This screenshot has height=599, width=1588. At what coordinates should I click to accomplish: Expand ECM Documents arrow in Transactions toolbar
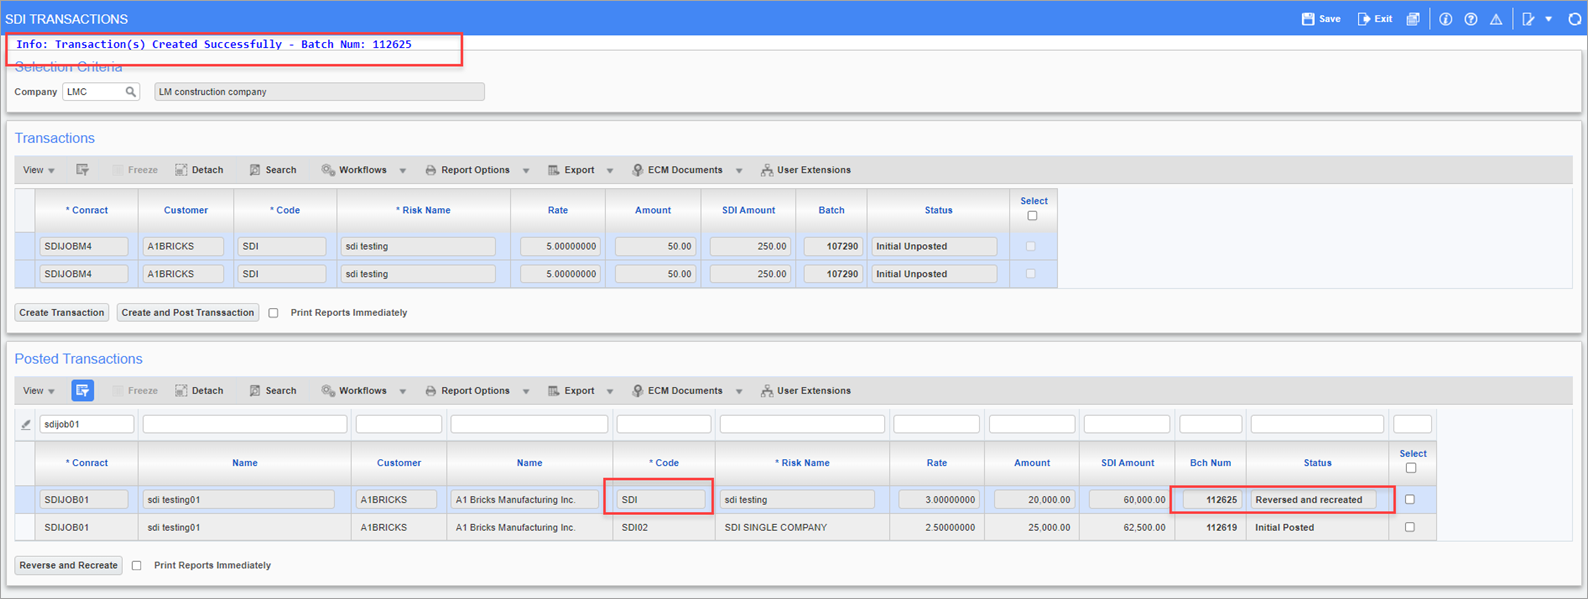(739, 171)
